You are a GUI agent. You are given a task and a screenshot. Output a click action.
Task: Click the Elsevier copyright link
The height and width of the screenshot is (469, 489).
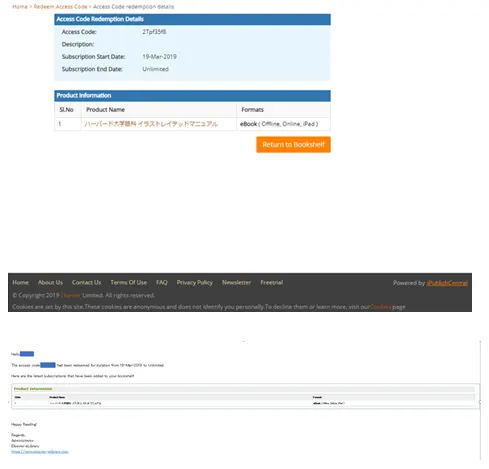[x=71, y=295]
